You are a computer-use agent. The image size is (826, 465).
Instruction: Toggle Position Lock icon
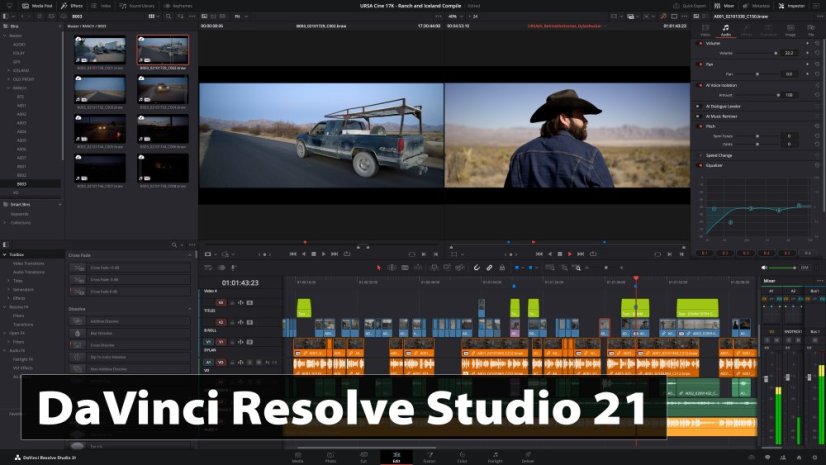pyautogui.click(x=502, y=268)
